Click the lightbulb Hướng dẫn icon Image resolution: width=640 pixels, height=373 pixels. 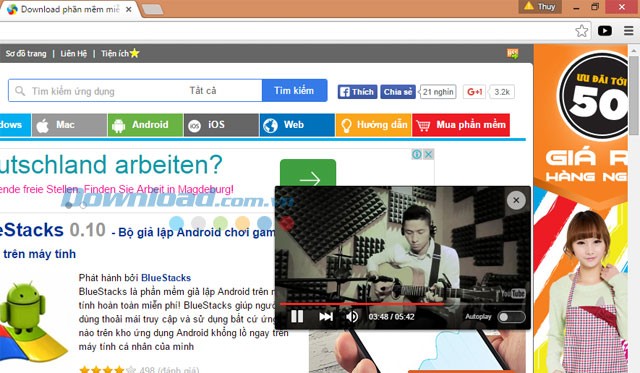(346, 126)
